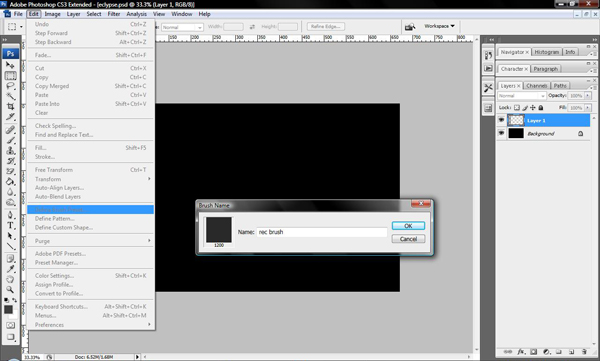Select the Healing Brush tool
The image size is (600, 361).
[x=10, y=130]
